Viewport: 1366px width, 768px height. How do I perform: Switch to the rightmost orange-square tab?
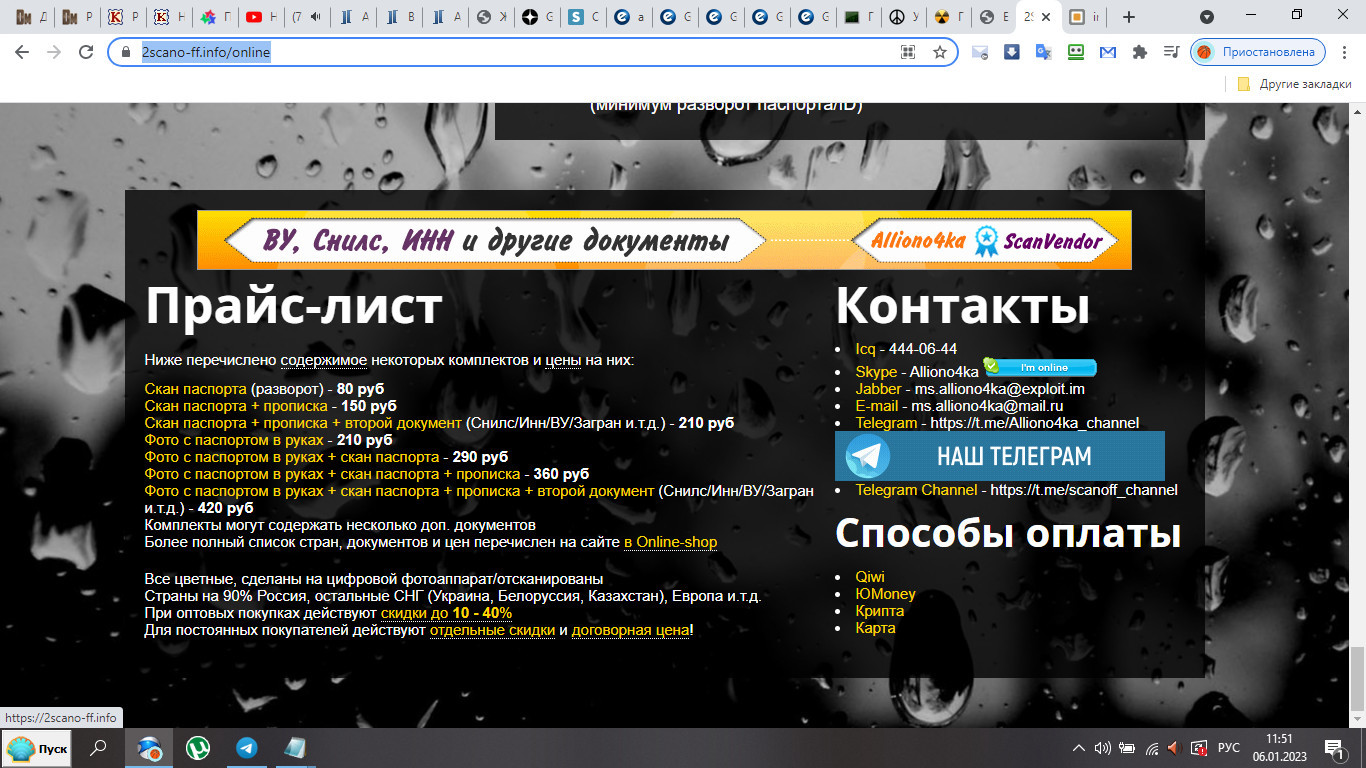pos(1086,17)
